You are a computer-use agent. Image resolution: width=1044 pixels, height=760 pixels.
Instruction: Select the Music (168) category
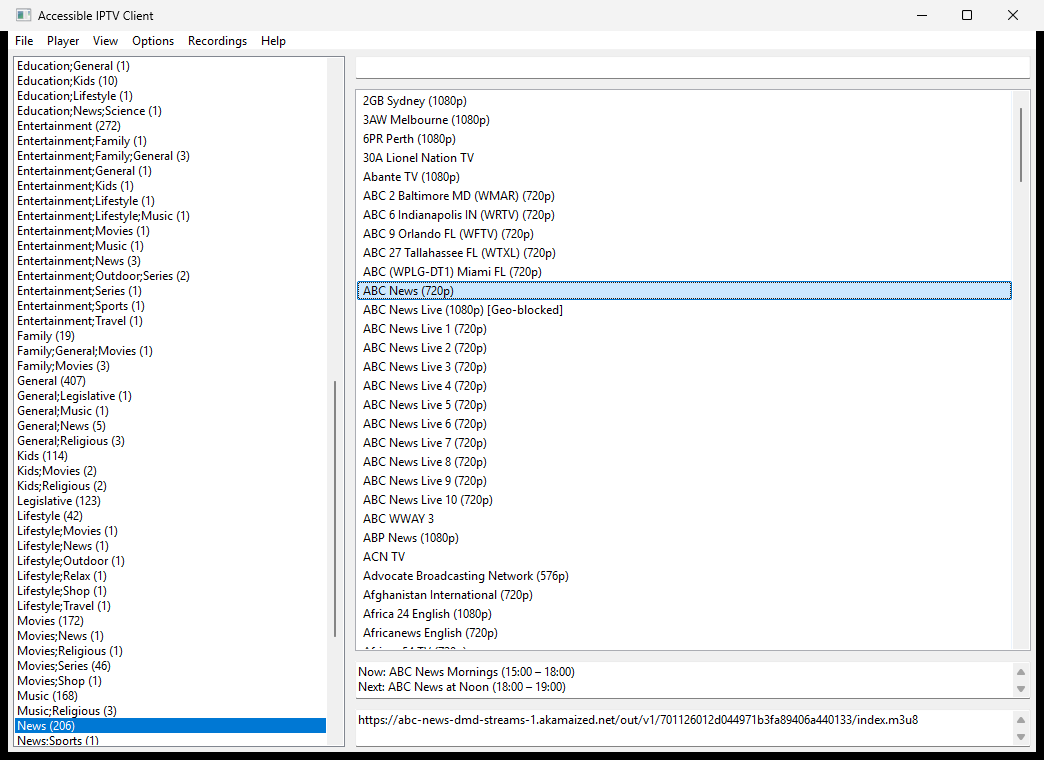[170, 695]
